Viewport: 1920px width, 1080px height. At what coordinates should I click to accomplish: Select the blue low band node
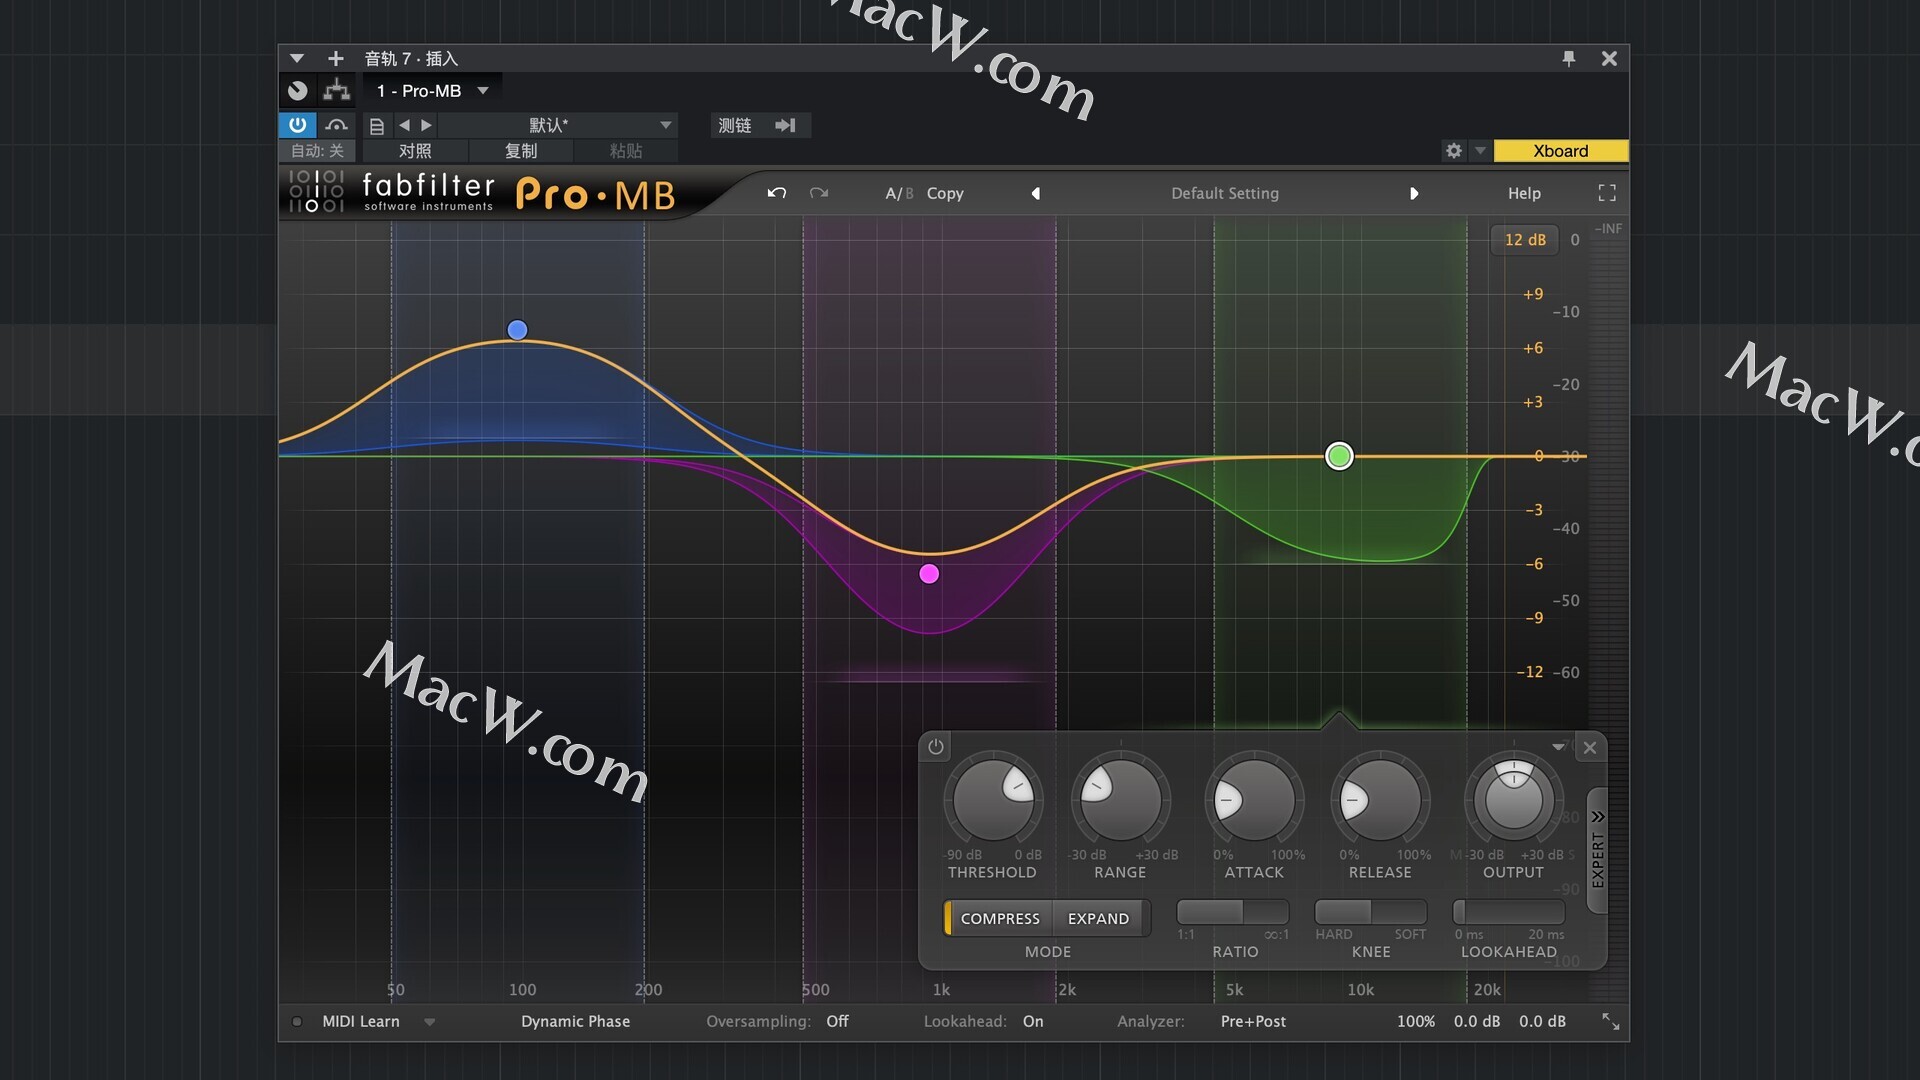tap(517, 330)
